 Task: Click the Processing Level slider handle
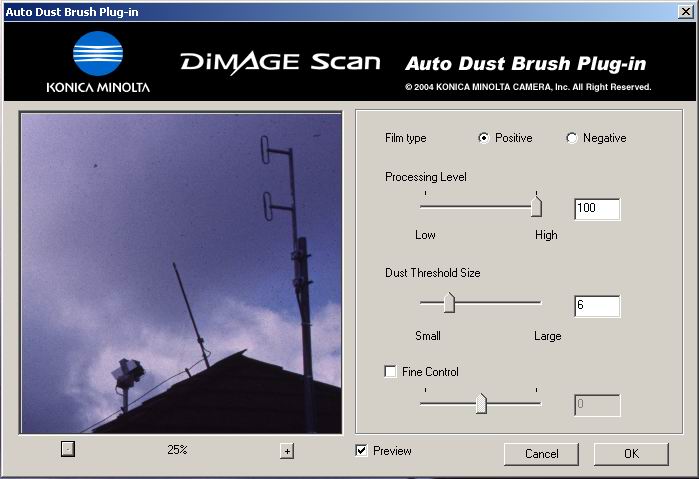pyautogui.click(x=536, y=206)
